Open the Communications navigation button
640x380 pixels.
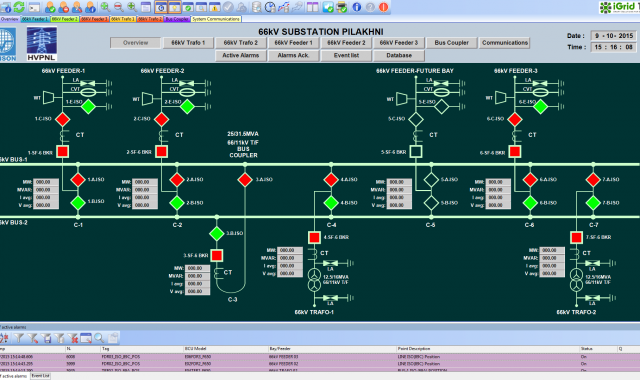point(505,43)
